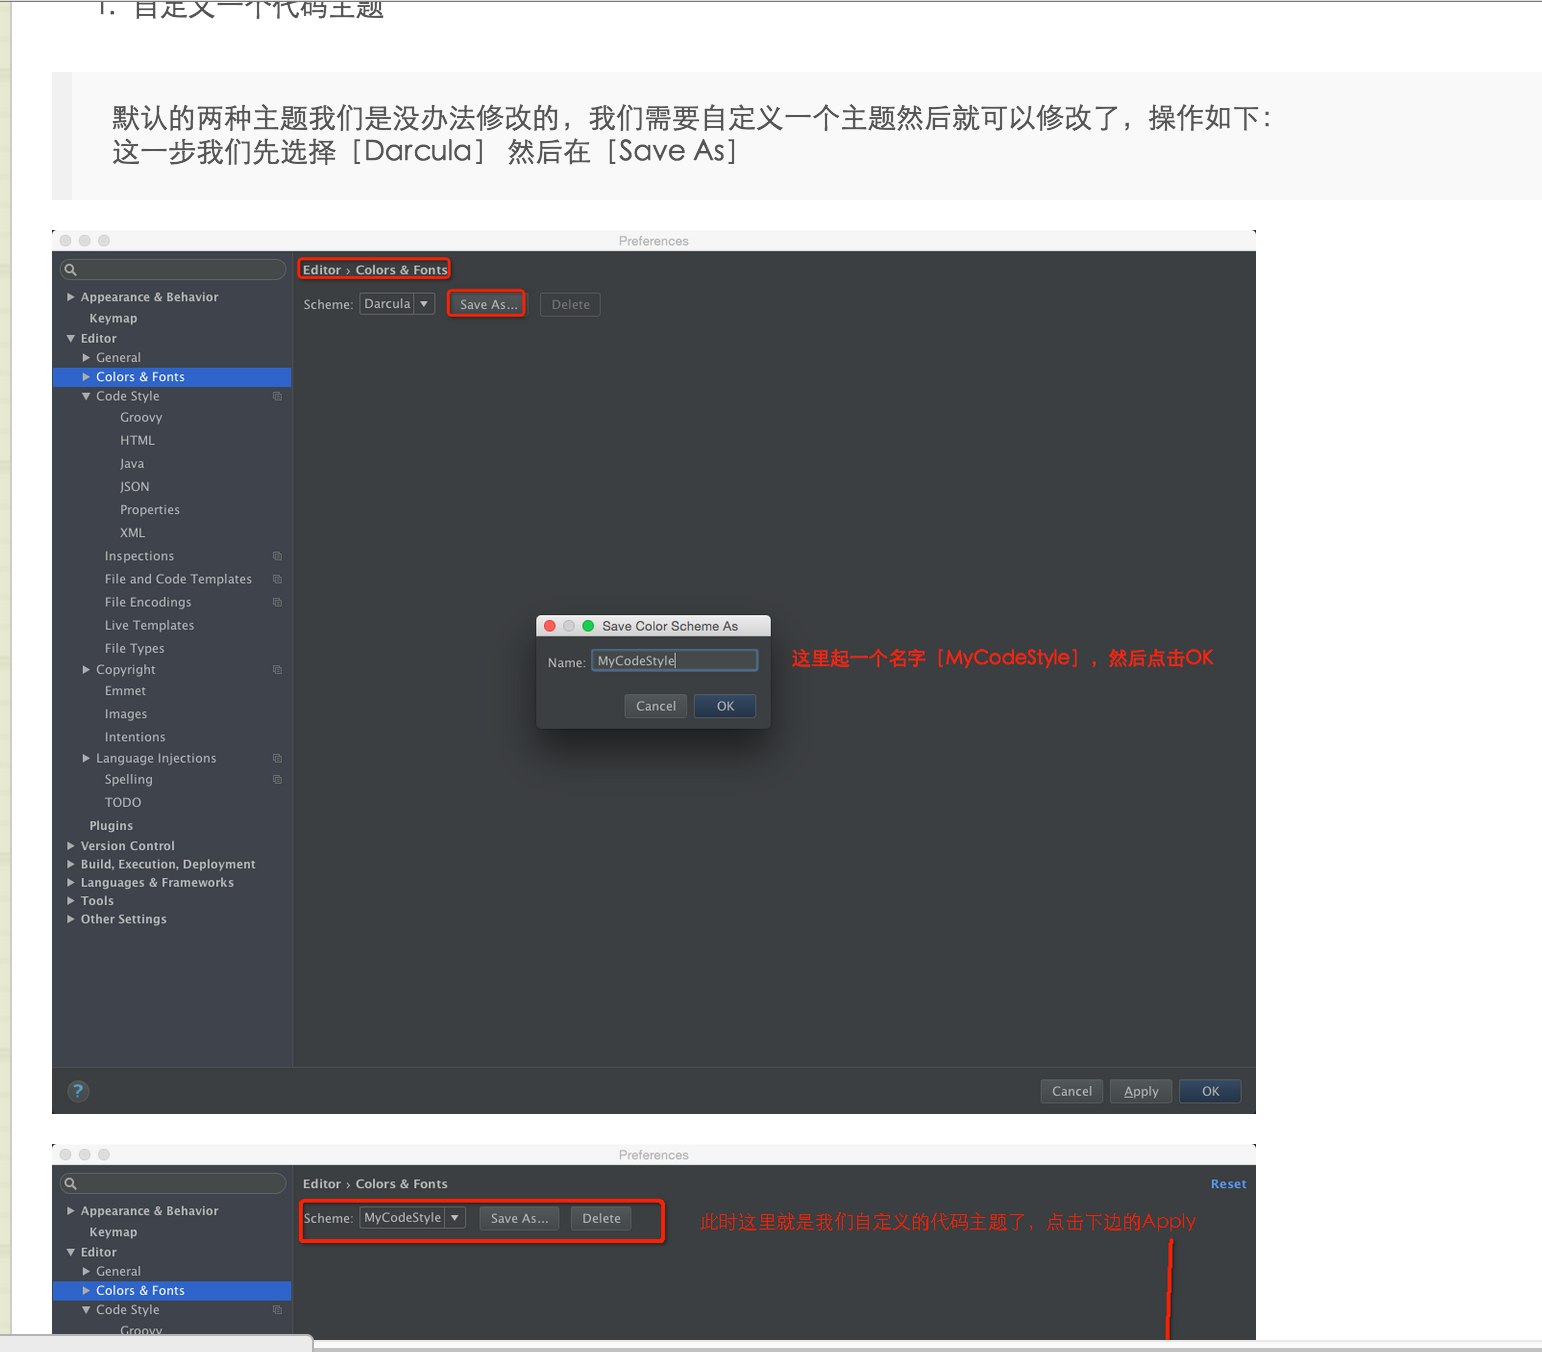Collapse the Editor node in Darcula Preferences window

pos(71,339)
